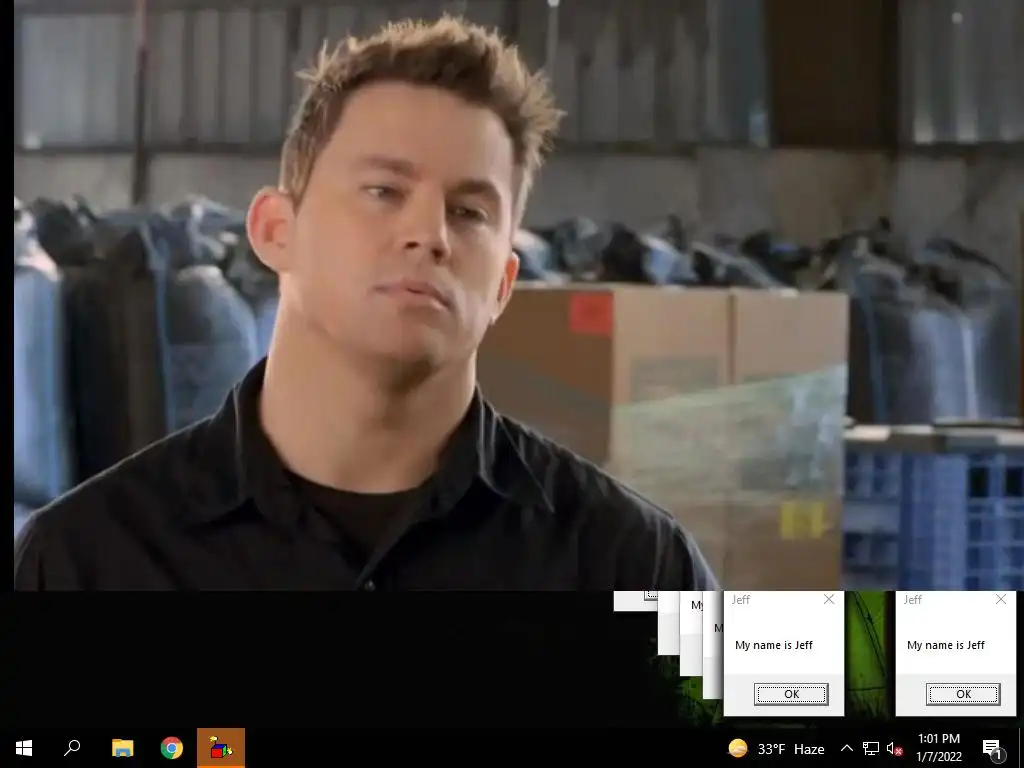Select the highlighted colored-blocks app on the taskbar
The width and height of the screenshot is (1024, 768).
click(221, 748)
